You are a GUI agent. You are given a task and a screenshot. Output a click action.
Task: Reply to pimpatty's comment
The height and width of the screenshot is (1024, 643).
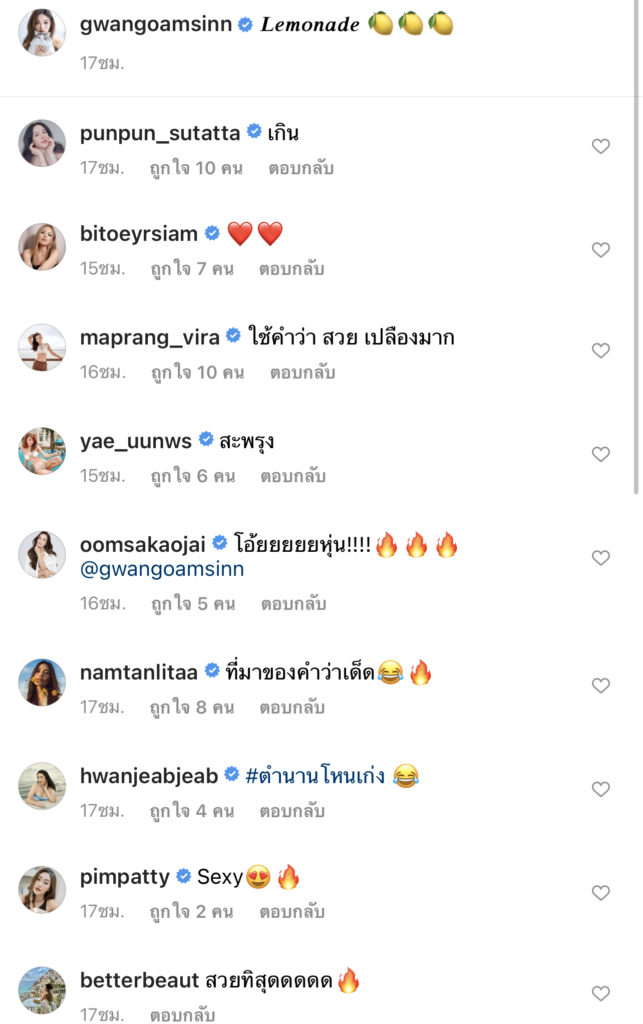[x=292, y=912]
